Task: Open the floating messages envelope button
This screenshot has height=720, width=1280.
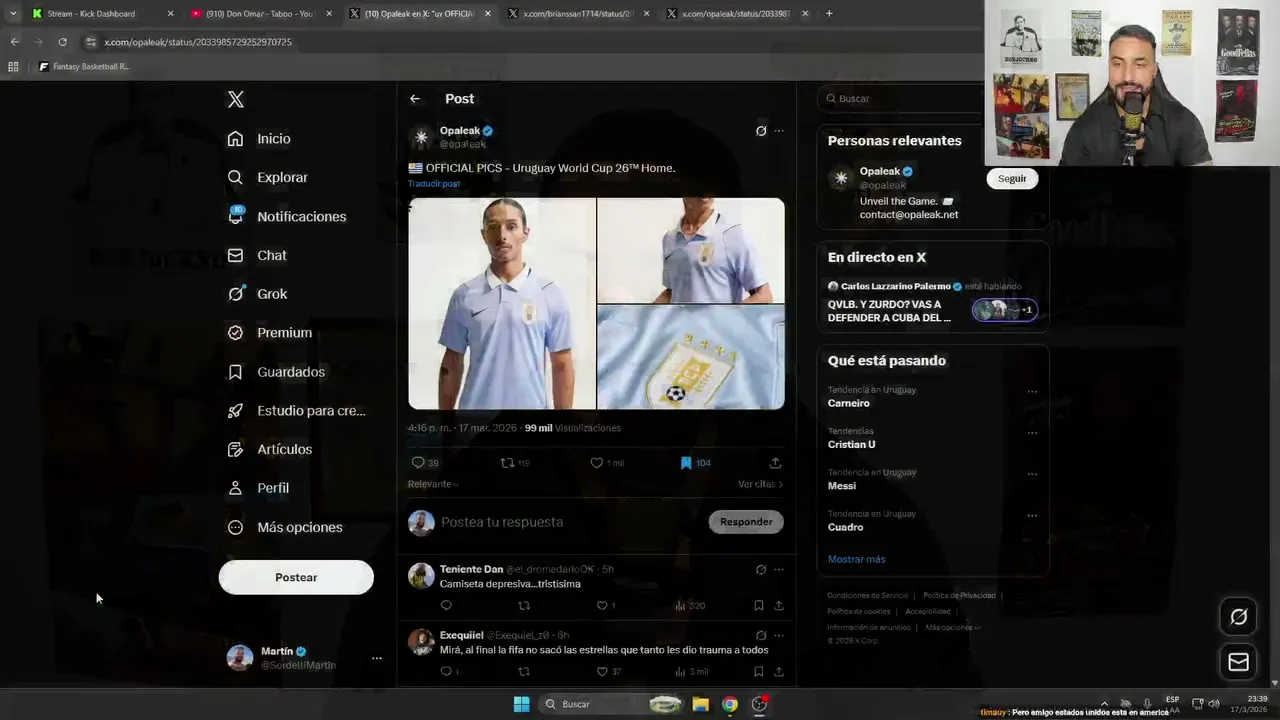Action: pos(1238,662)
